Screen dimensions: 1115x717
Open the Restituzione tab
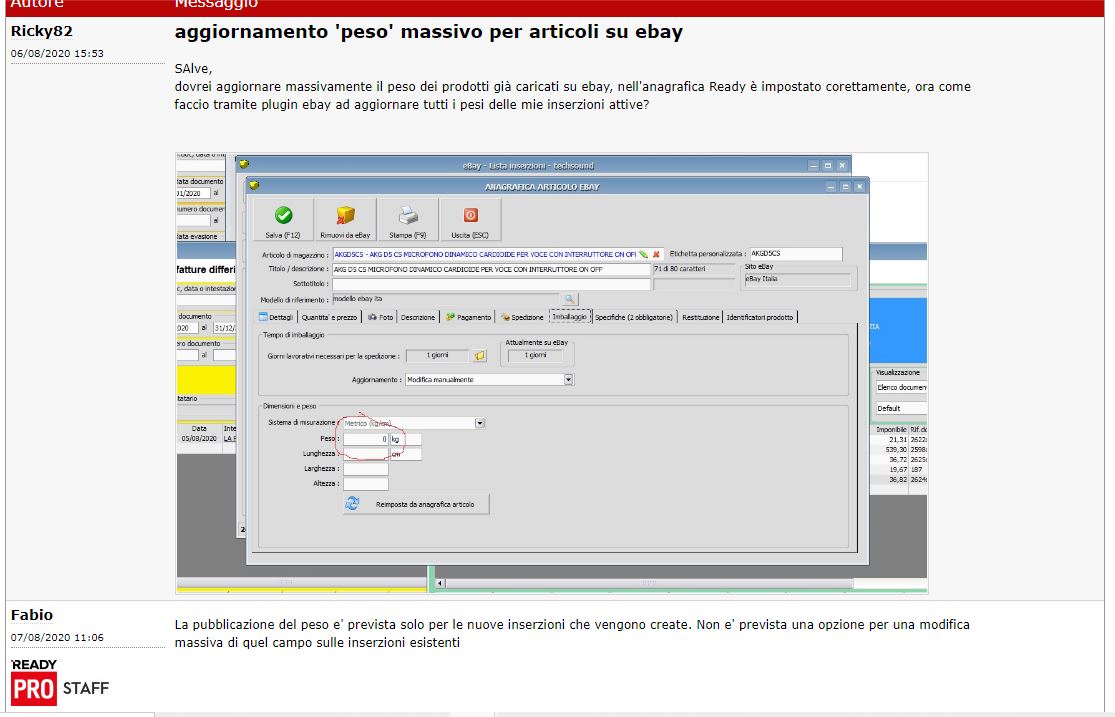pos(700,317)
